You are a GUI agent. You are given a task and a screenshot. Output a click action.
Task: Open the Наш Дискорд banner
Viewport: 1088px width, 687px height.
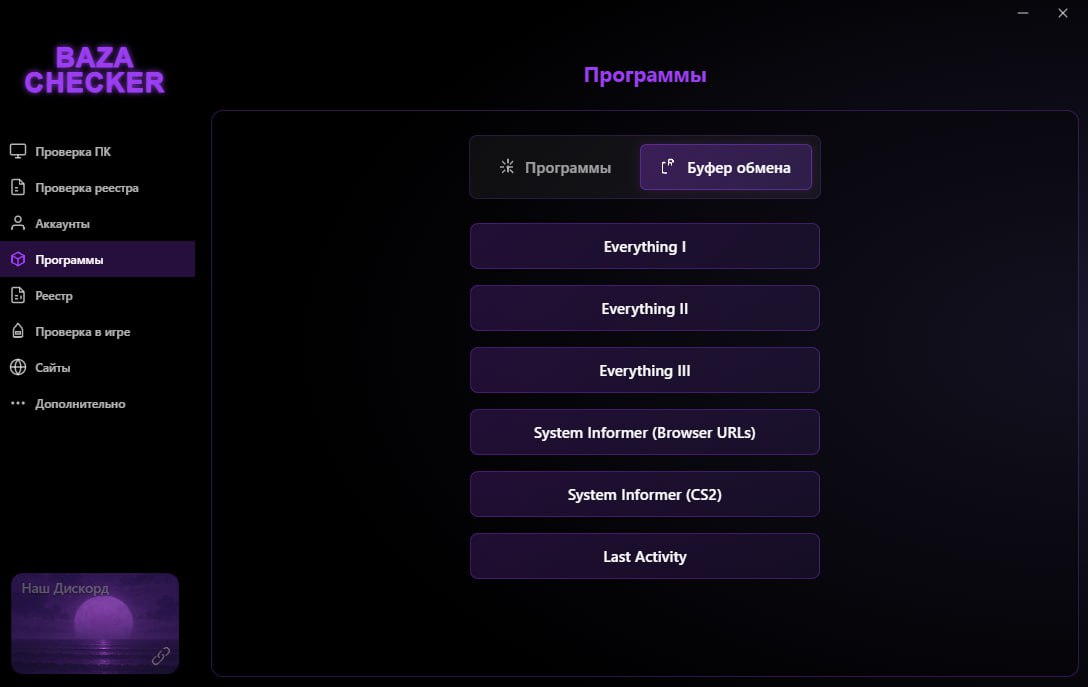pos(94,622)
